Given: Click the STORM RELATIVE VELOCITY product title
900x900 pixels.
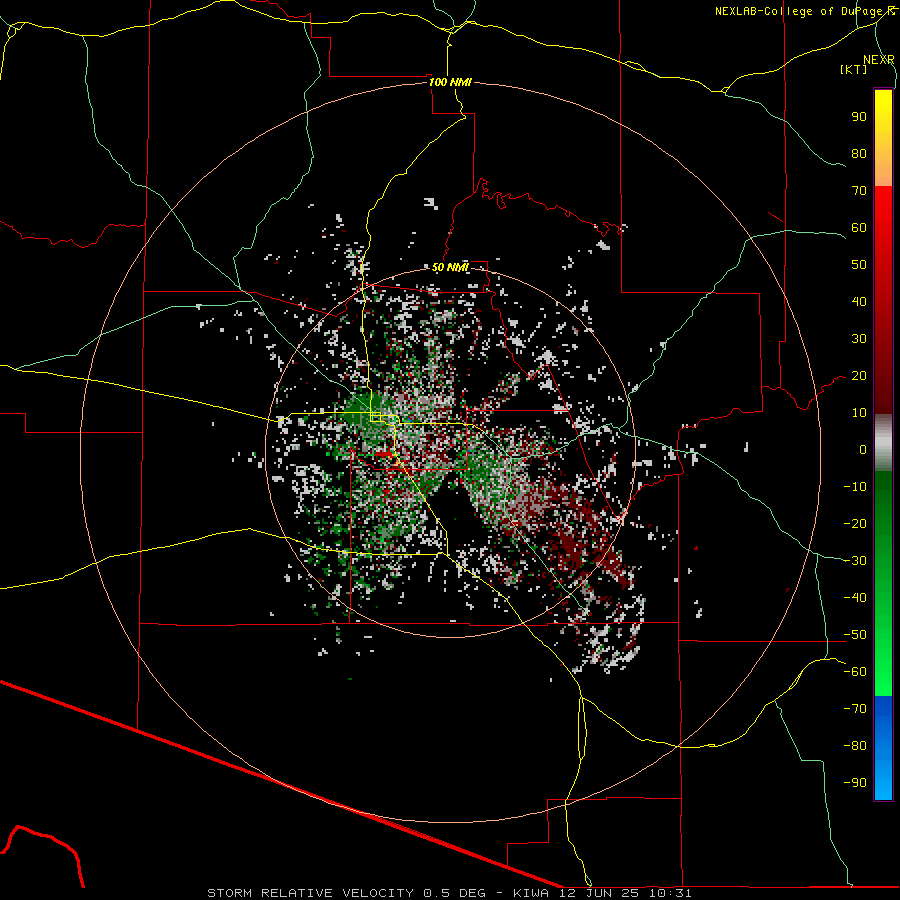Looking at the screenshot, I should (312, 893).
